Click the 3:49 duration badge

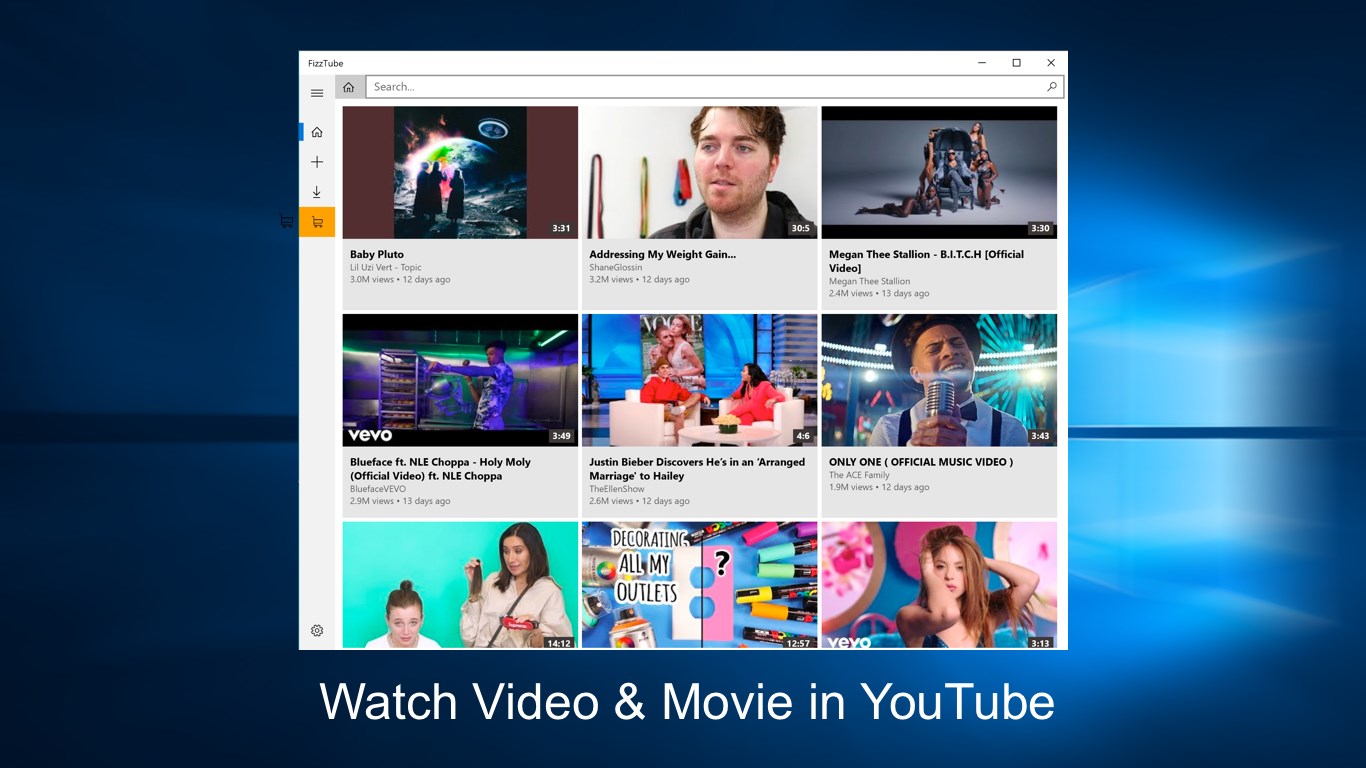[x=562, y=437]
